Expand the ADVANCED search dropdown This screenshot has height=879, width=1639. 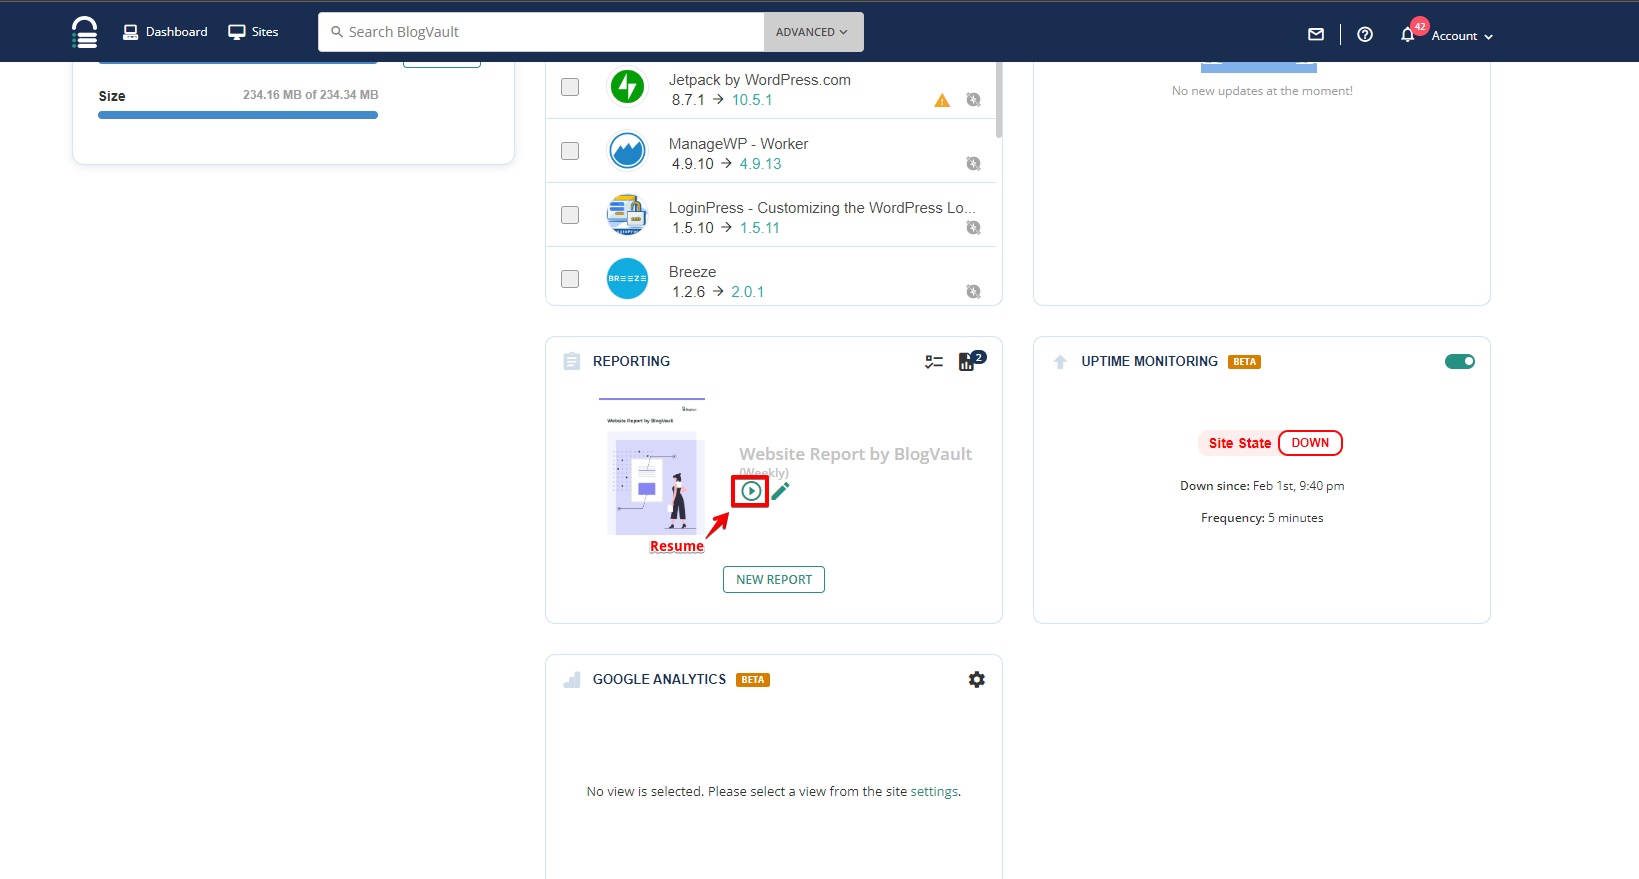click(813, 32)
